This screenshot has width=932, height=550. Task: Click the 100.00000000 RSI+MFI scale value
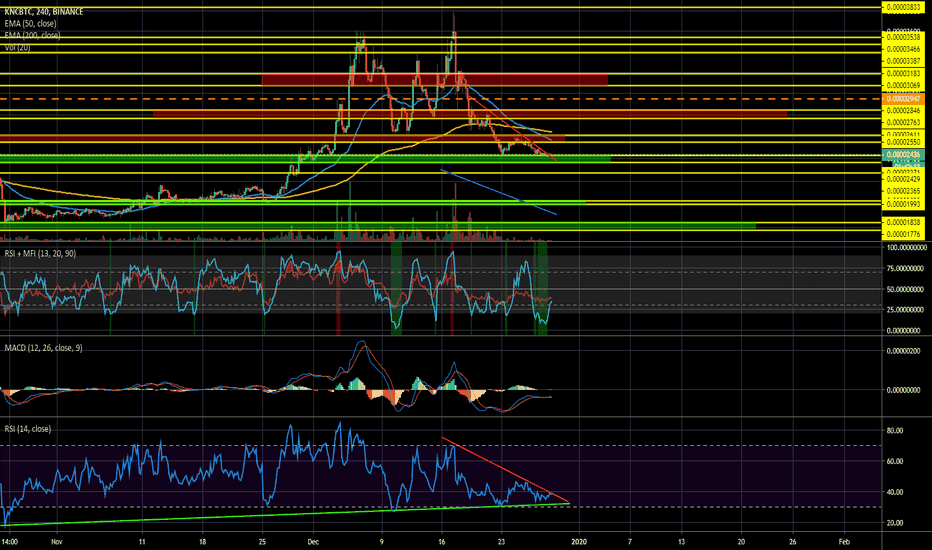(x=906, y=247)
